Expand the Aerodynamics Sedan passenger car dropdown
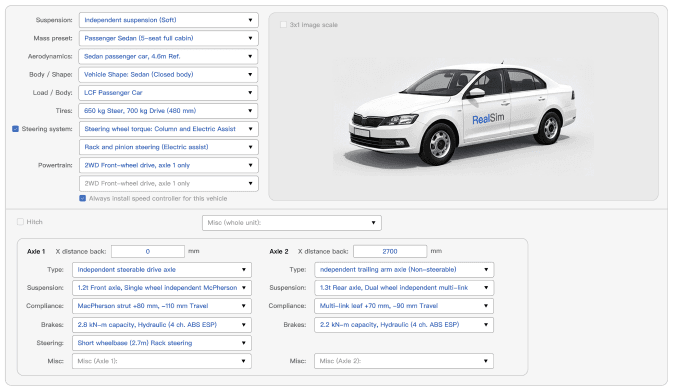 point(168,56)
